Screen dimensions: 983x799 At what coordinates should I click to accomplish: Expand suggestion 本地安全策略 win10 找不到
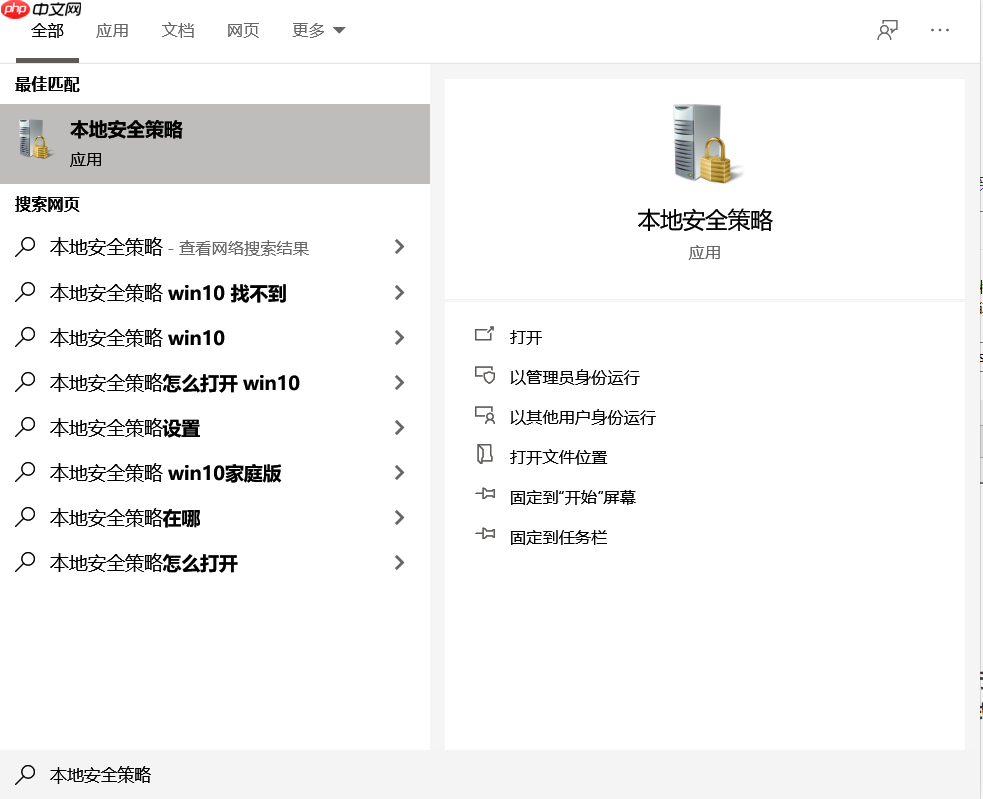click(399, 292)
